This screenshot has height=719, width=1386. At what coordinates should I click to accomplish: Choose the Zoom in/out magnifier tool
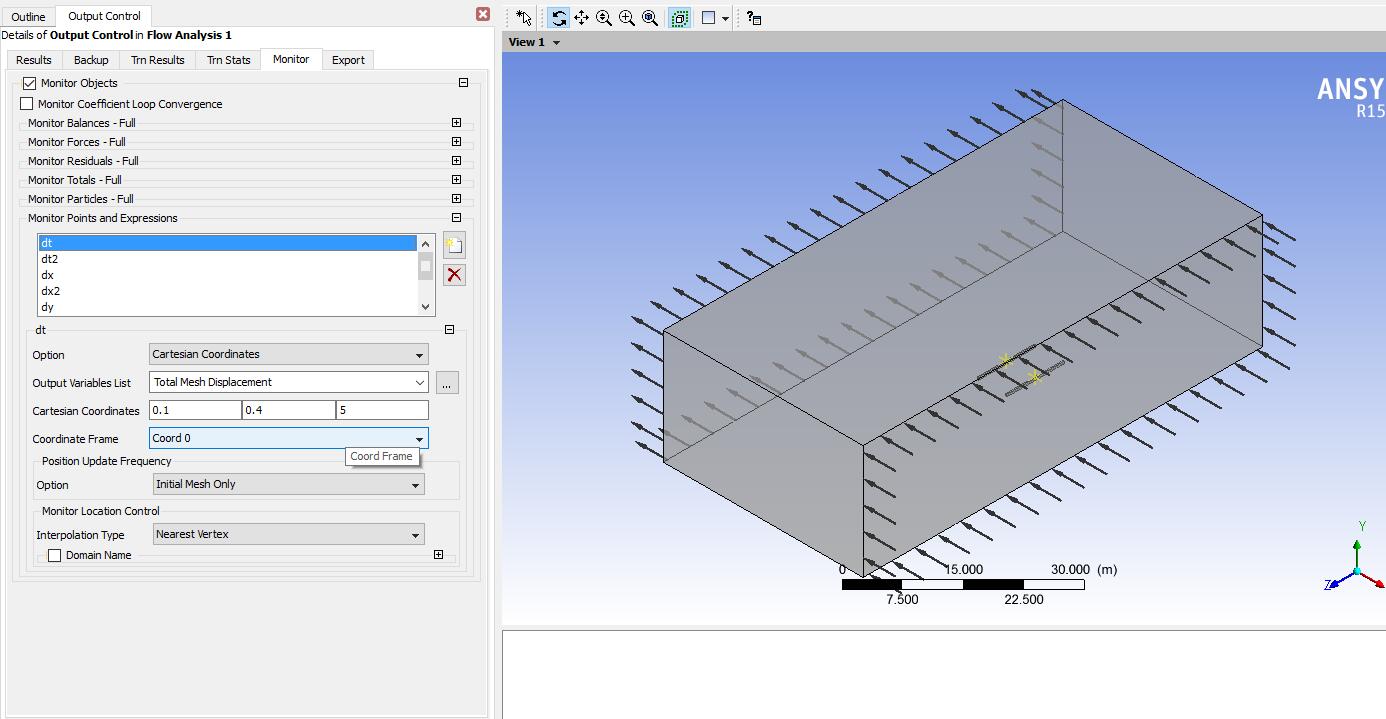point(604,18)
